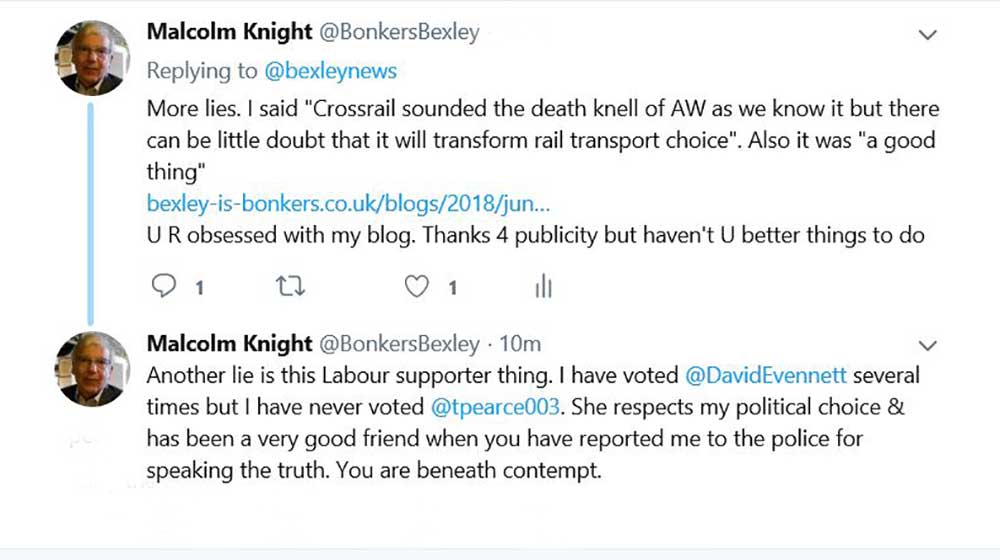Click @BonkersBexley handle beside 10m timestamp
Screen dimensions: 1000x560
(399, 344)
